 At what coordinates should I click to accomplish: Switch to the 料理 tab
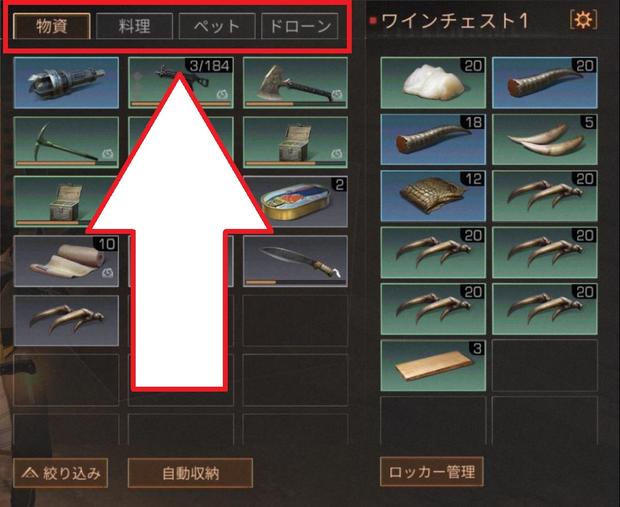pyautogui.click(x=134, y=26)
